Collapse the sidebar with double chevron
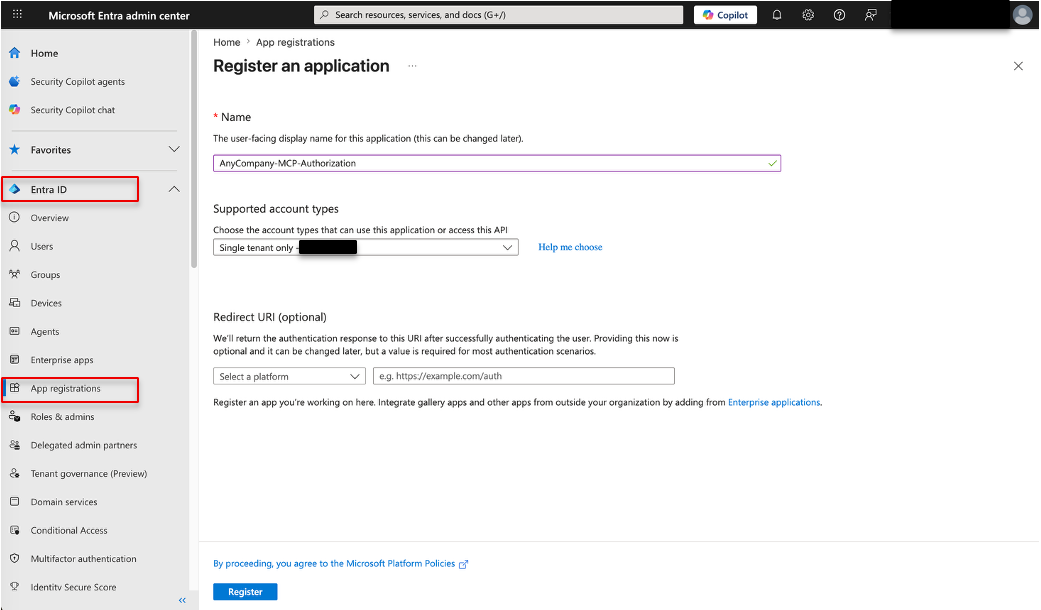The height and width of the screenshot is (610, 1041). point(182,600)
